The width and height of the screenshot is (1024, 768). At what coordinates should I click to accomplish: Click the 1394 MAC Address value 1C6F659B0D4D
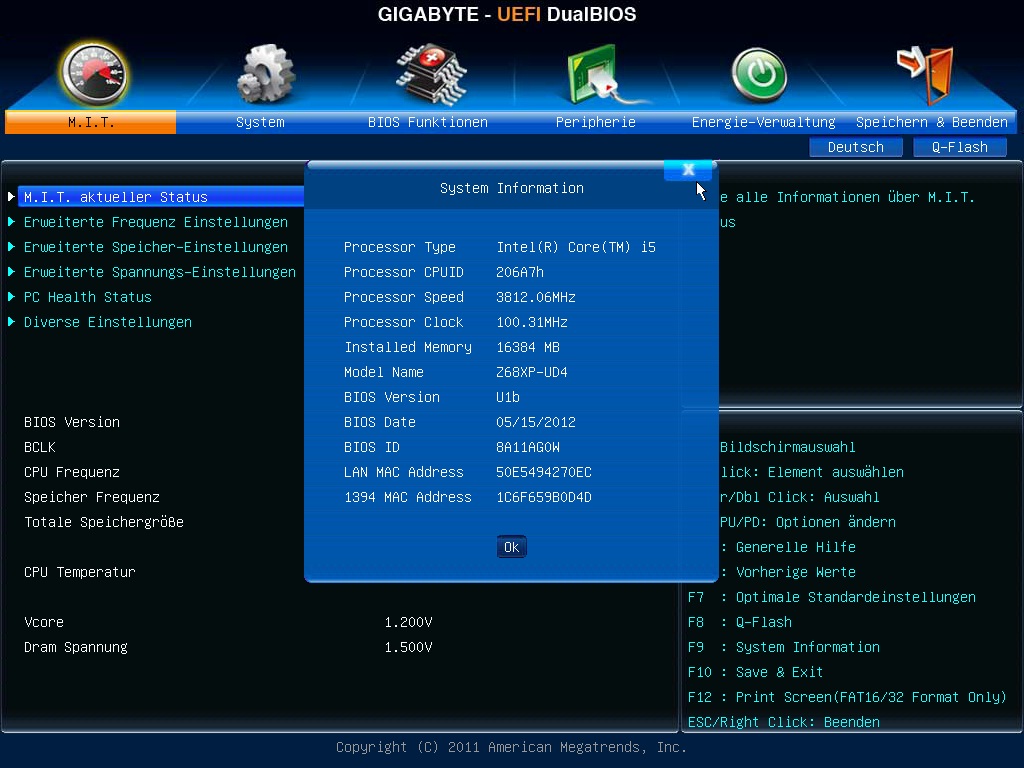543,497
